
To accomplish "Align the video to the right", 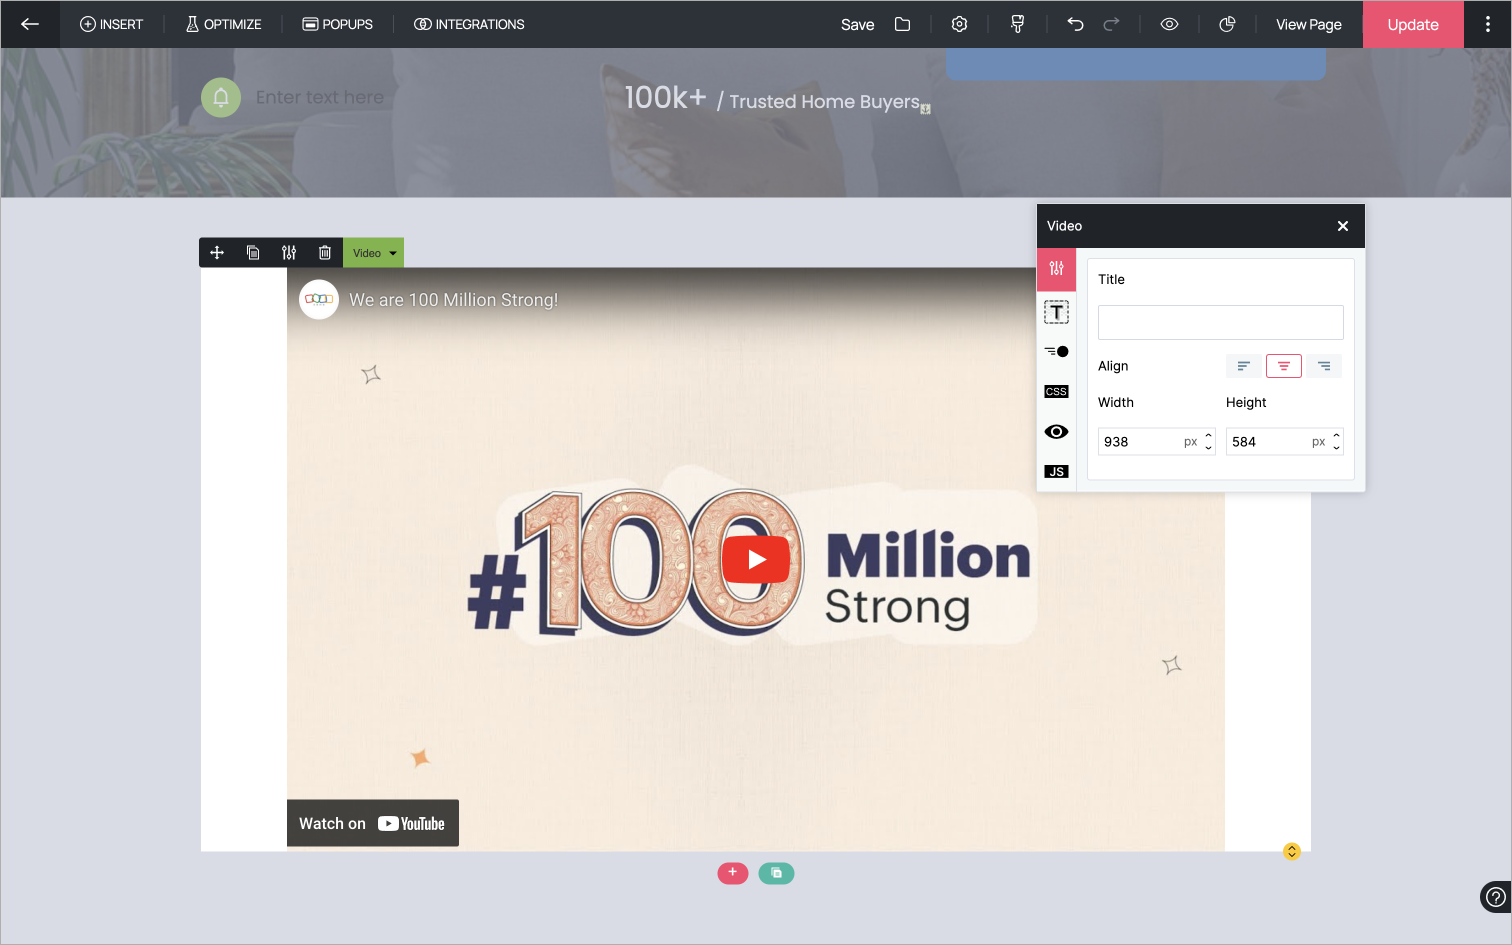I will click(x=1324, y=366).
